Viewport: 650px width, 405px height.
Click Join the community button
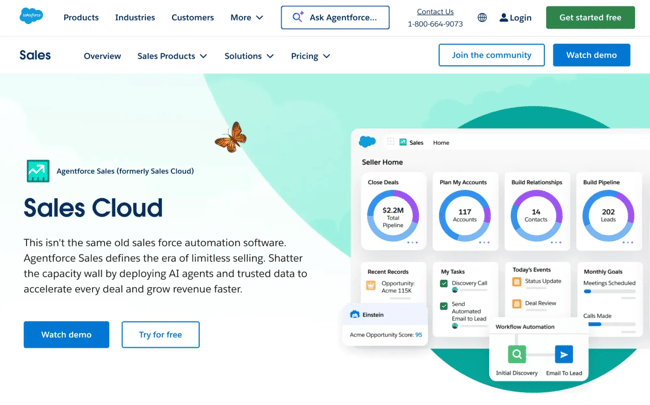click(492, 55)
